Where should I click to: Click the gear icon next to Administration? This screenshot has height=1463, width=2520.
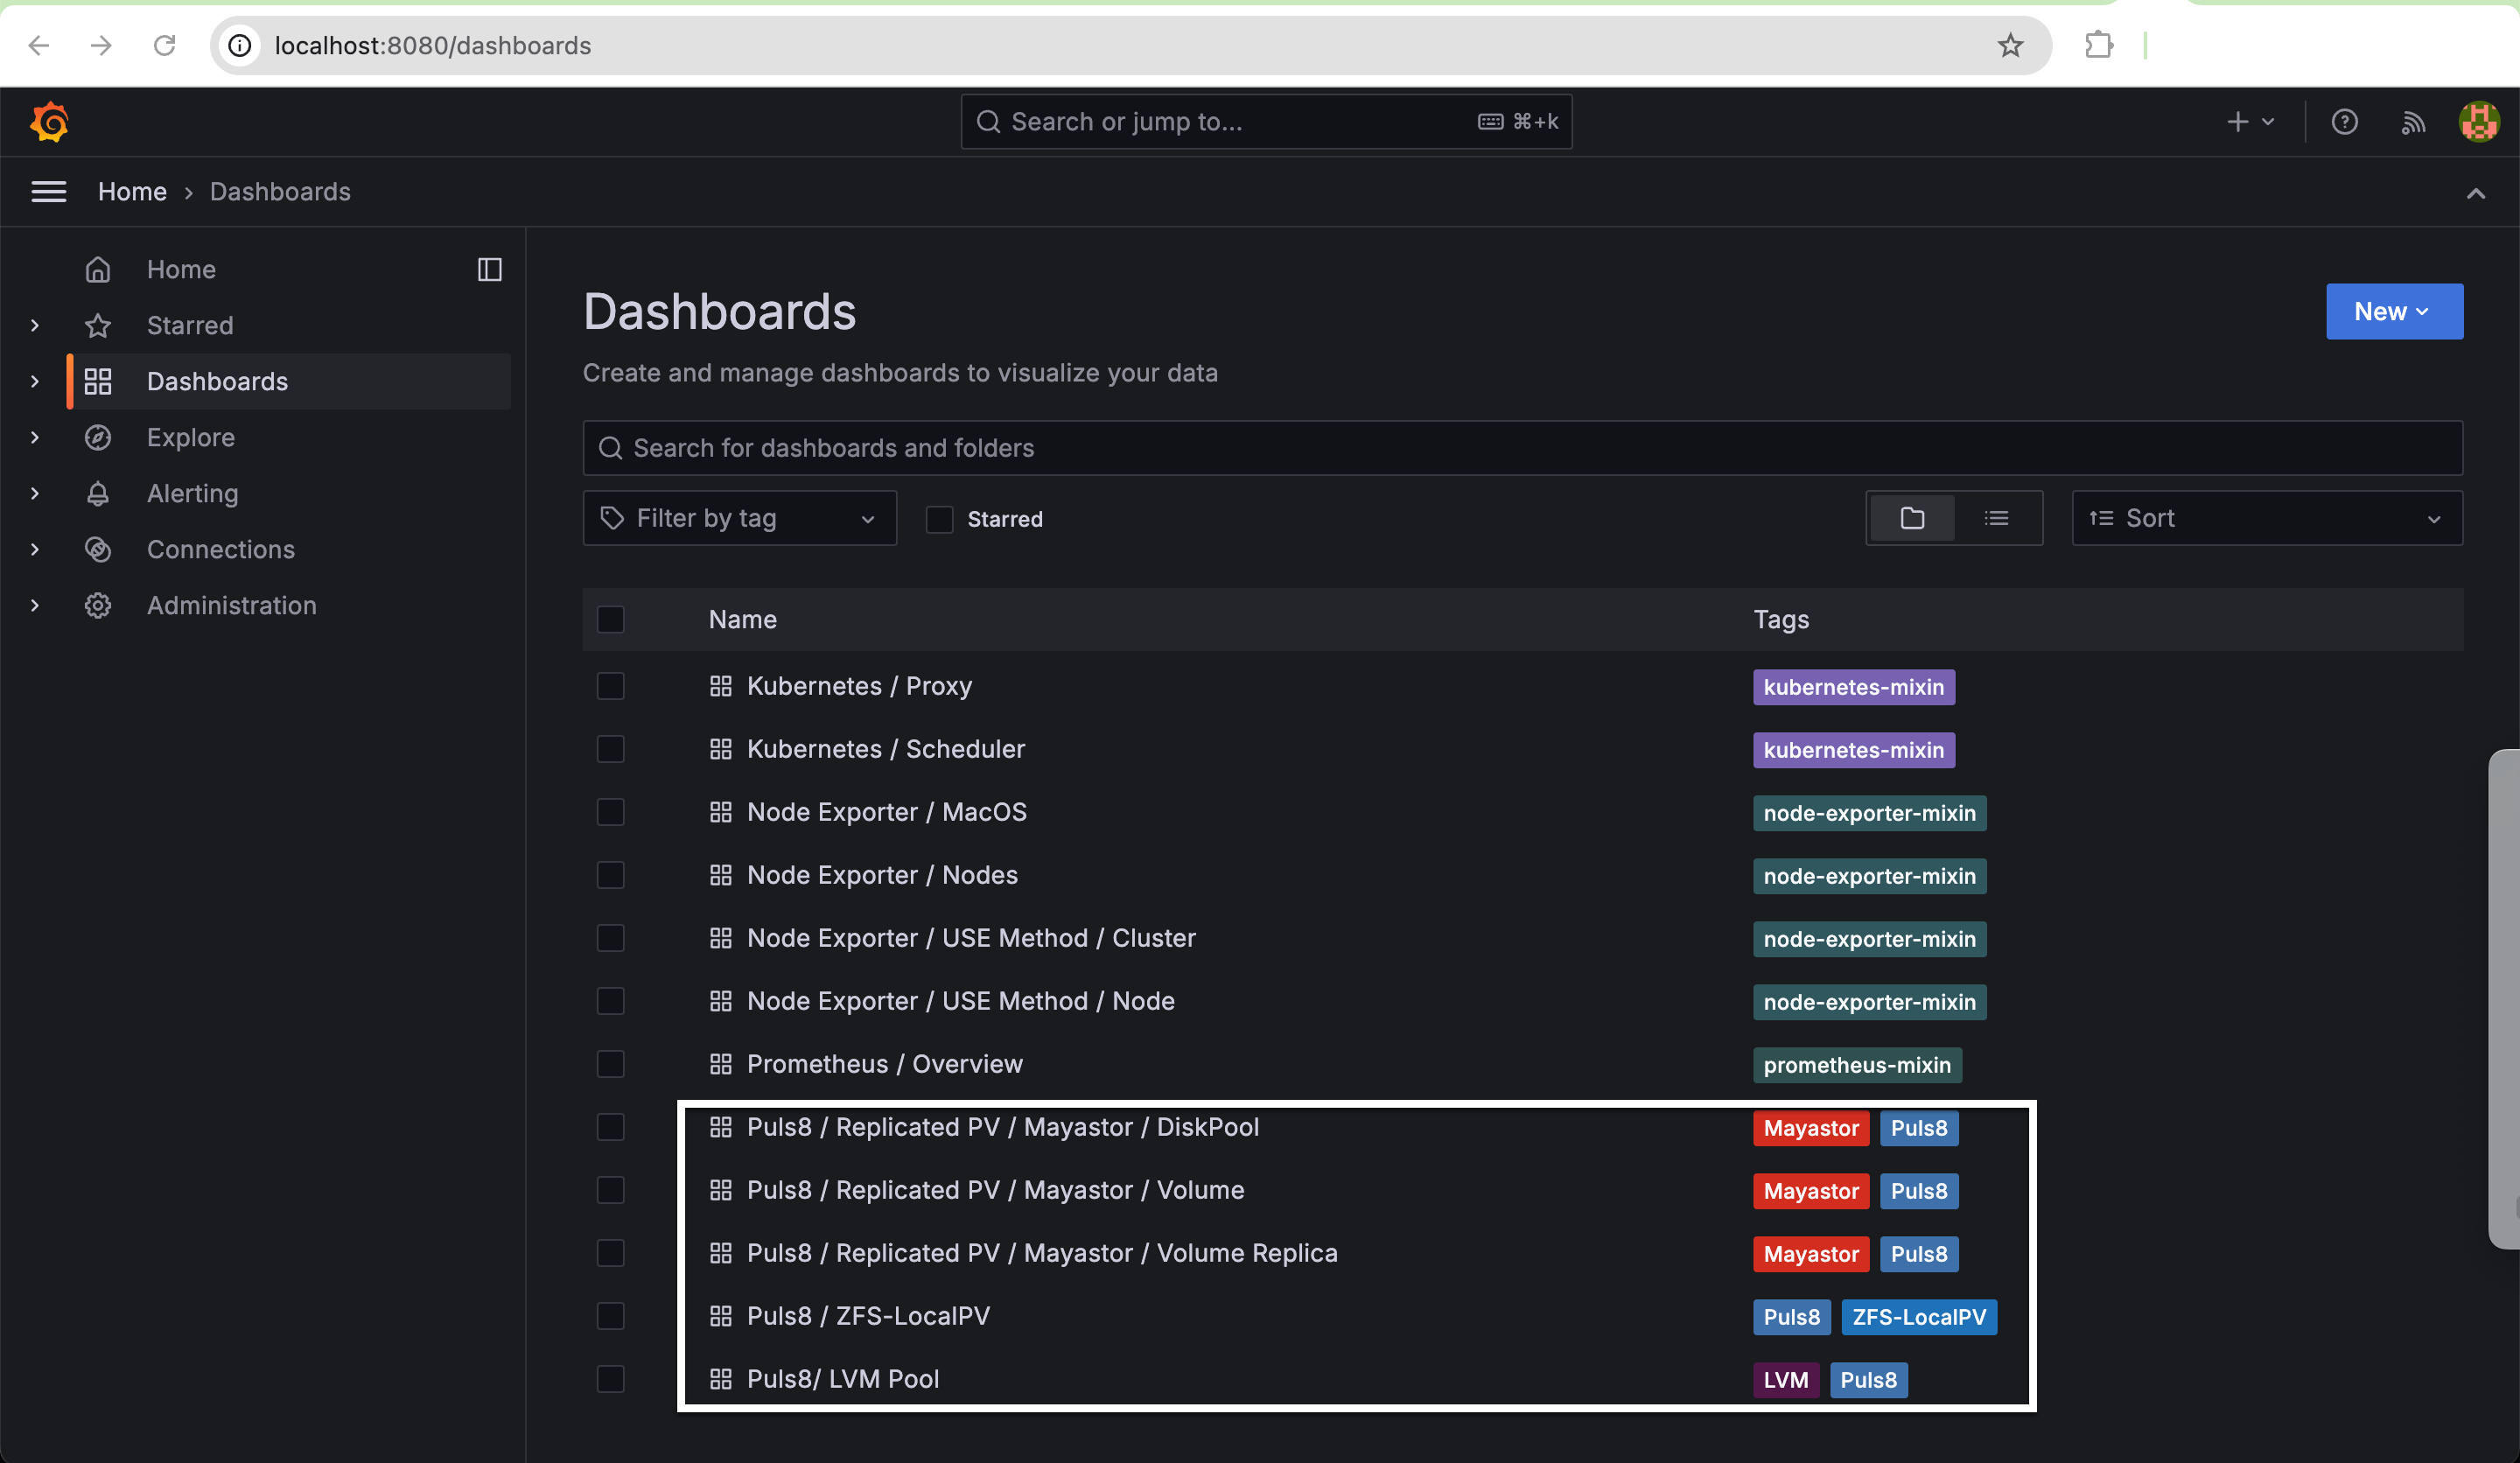pos(98,606)
